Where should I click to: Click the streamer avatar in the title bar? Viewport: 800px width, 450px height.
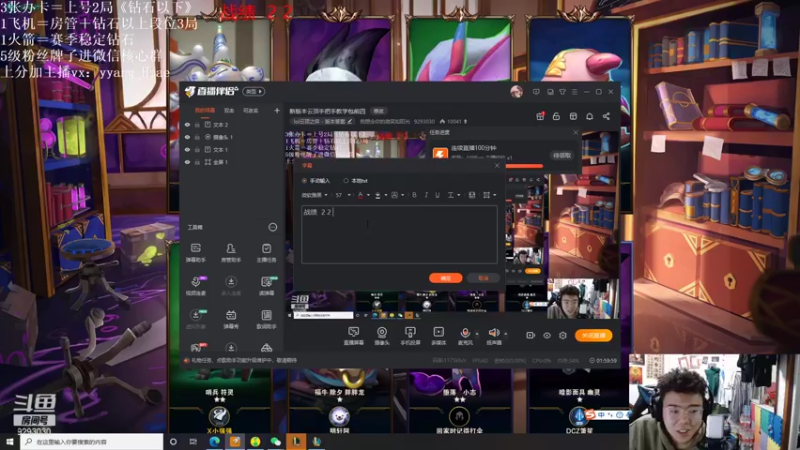click(516, 92)
